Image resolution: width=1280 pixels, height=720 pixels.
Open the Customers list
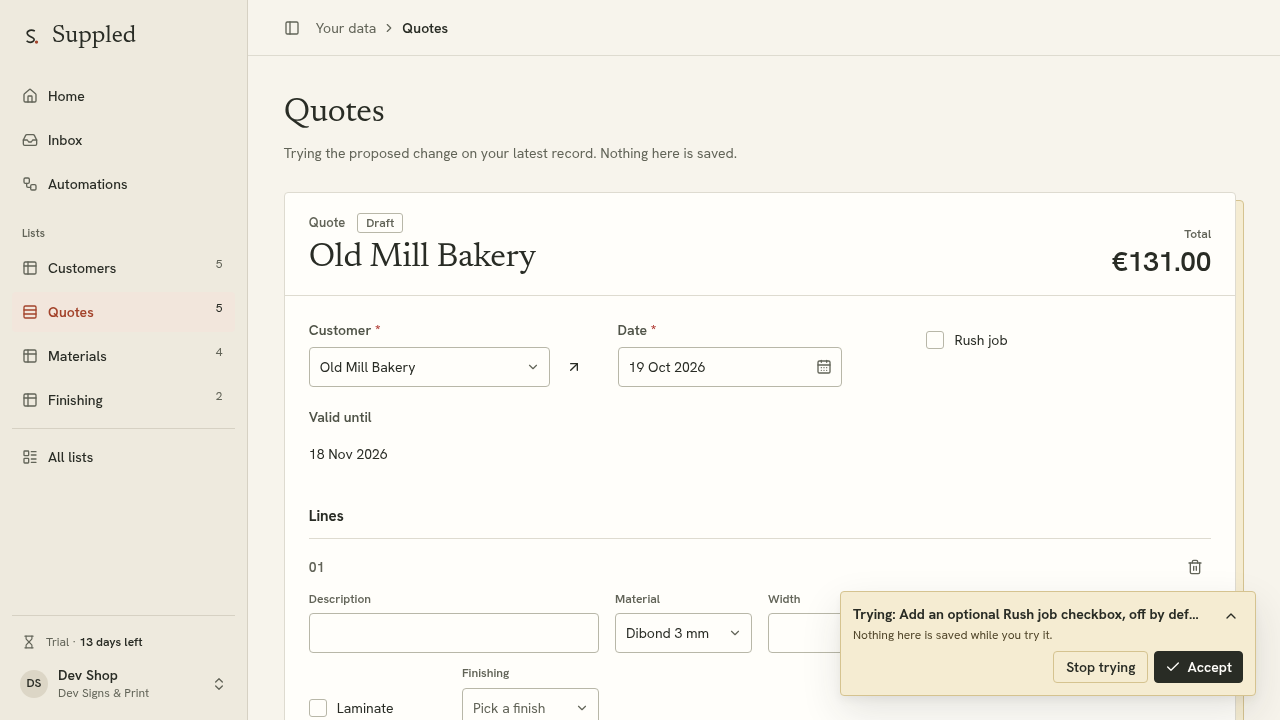click(x=123, y=268)
